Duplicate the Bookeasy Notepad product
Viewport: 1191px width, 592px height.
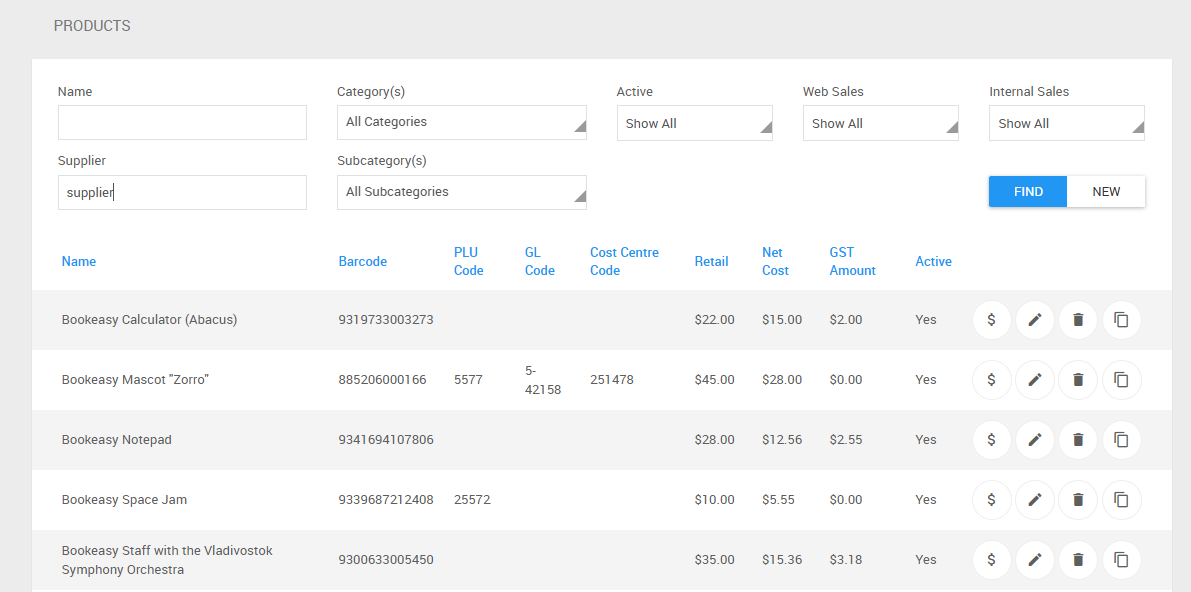point(1122,440)
